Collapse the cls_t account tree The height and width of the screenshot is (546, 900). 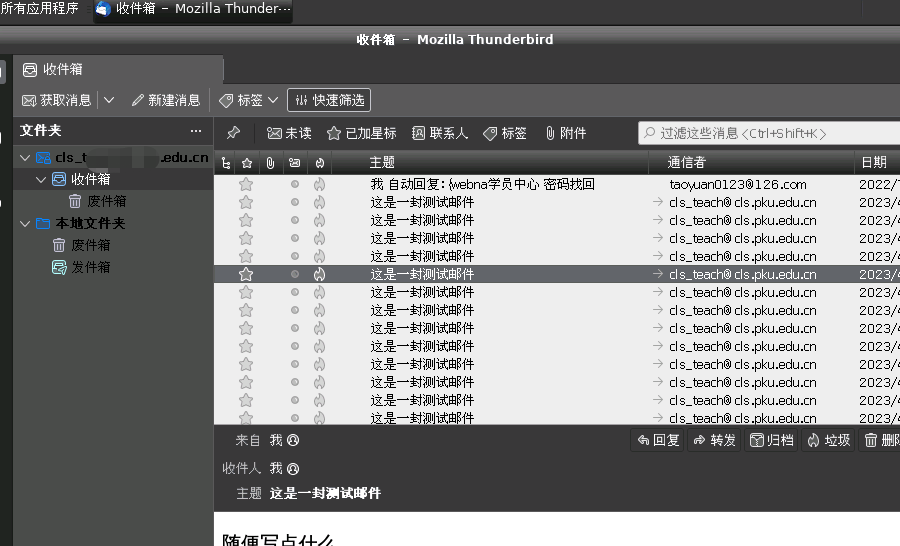(25, 158)
